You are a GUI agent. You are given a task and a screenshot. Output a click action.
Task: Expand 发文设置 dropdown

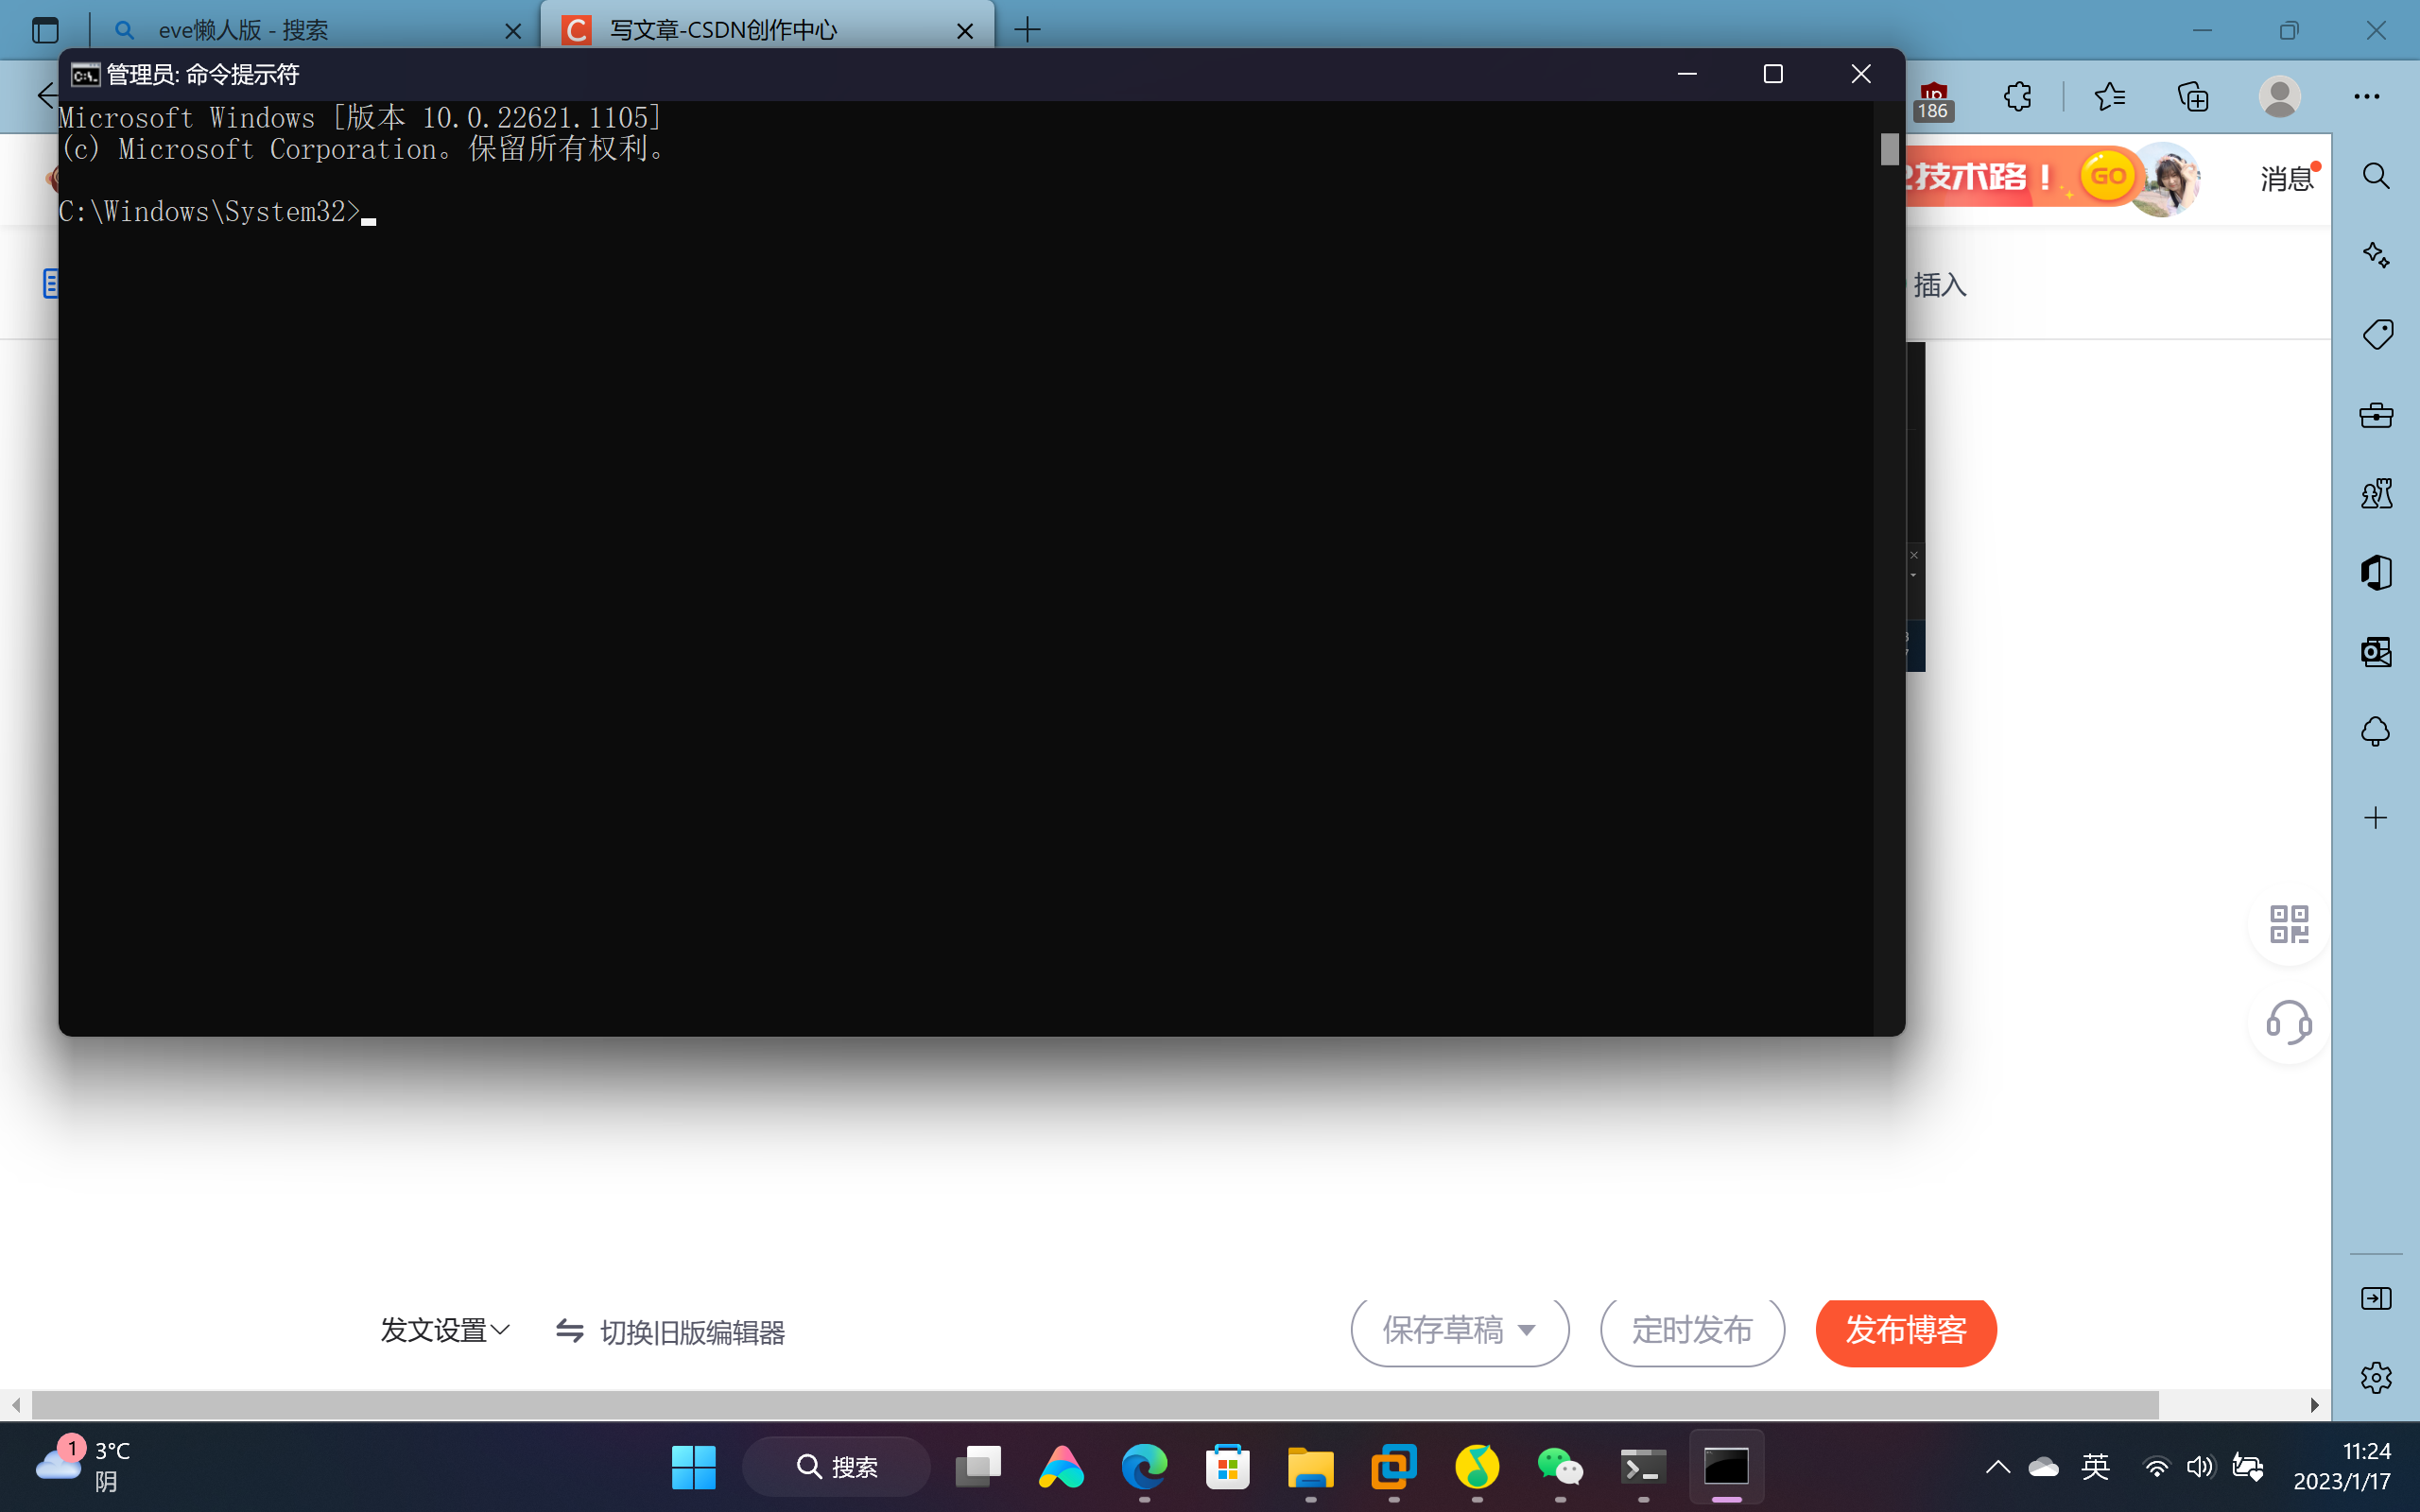445,1330
